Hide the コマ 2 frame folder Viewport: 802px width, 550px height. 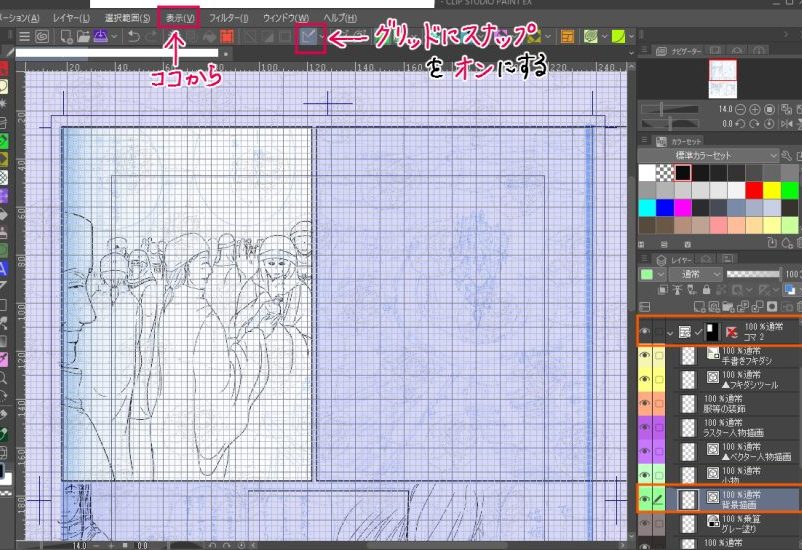(x=645, y=332)
